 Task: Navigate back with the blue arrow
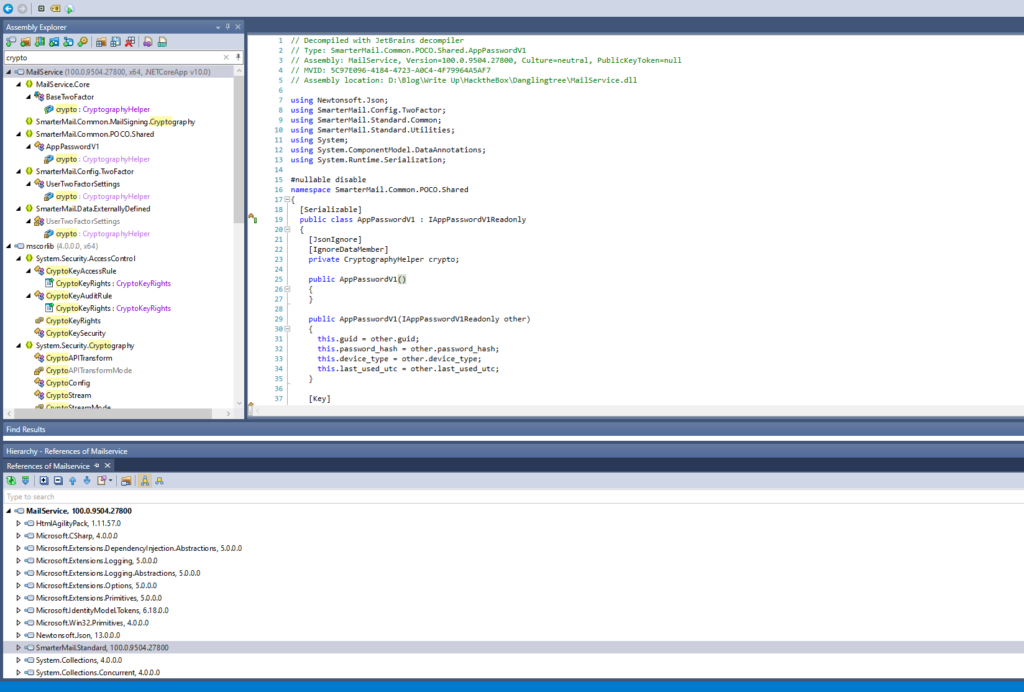tap(8, 8)
